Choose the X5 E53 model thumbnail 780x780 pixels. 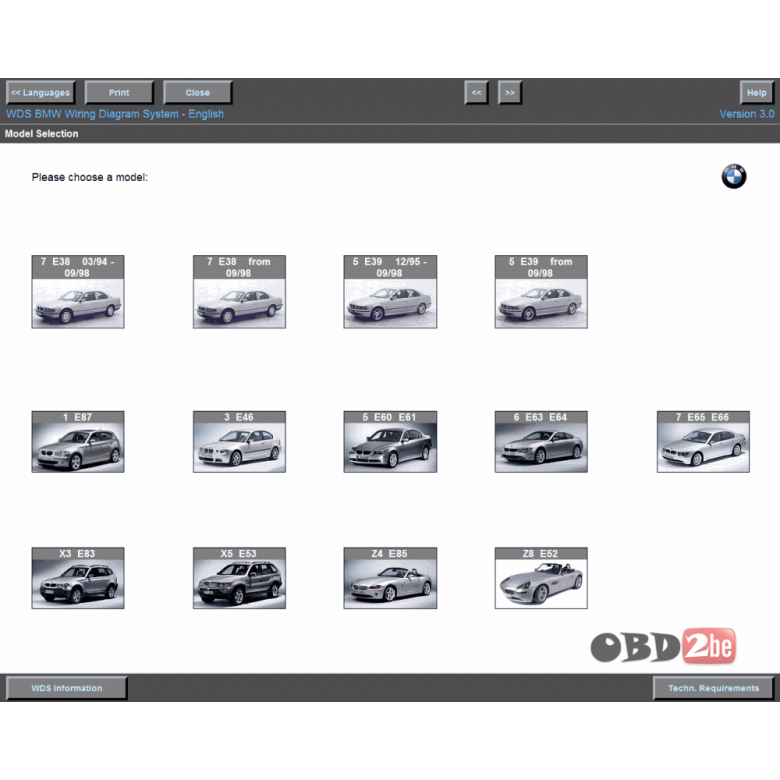point(239,578)
